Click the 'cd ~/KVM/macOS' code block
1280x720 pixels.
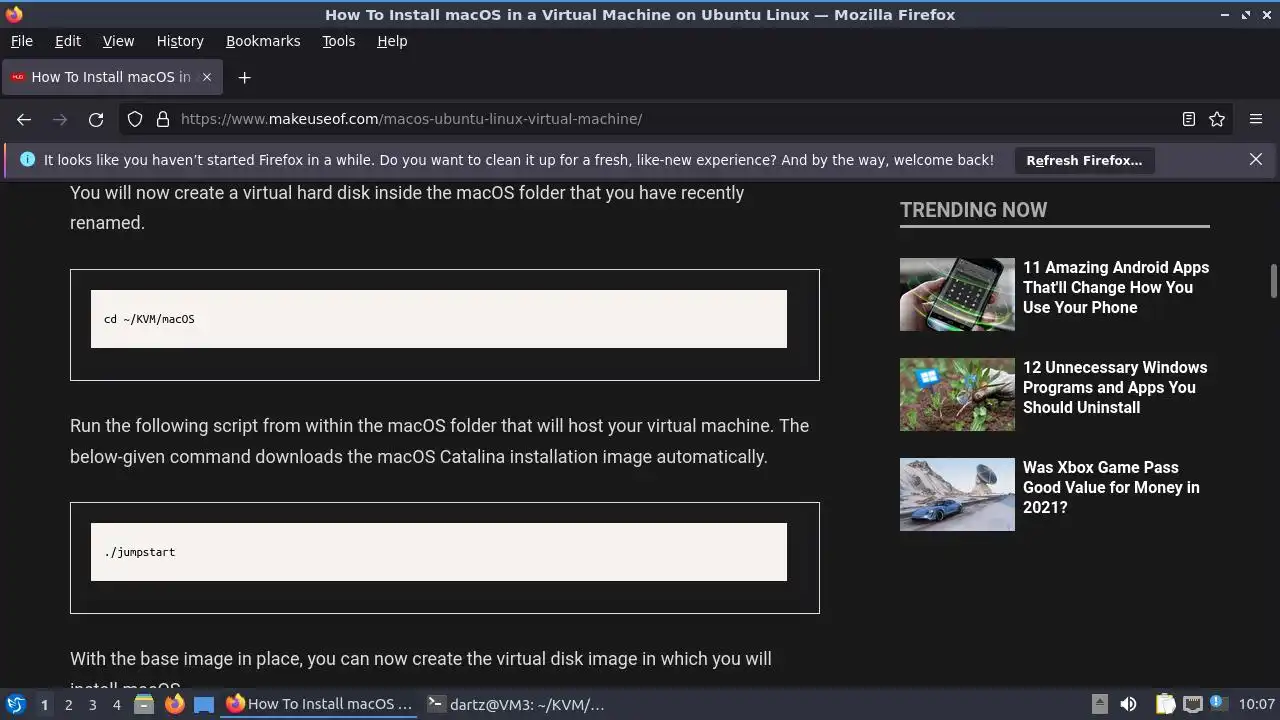[x=439, y=319]
